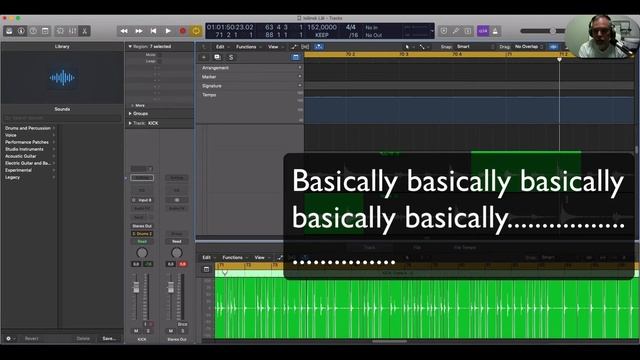This screenshot has height=360, width=640.
Task: Open the Mixer button in control bar
Action: 73,31
